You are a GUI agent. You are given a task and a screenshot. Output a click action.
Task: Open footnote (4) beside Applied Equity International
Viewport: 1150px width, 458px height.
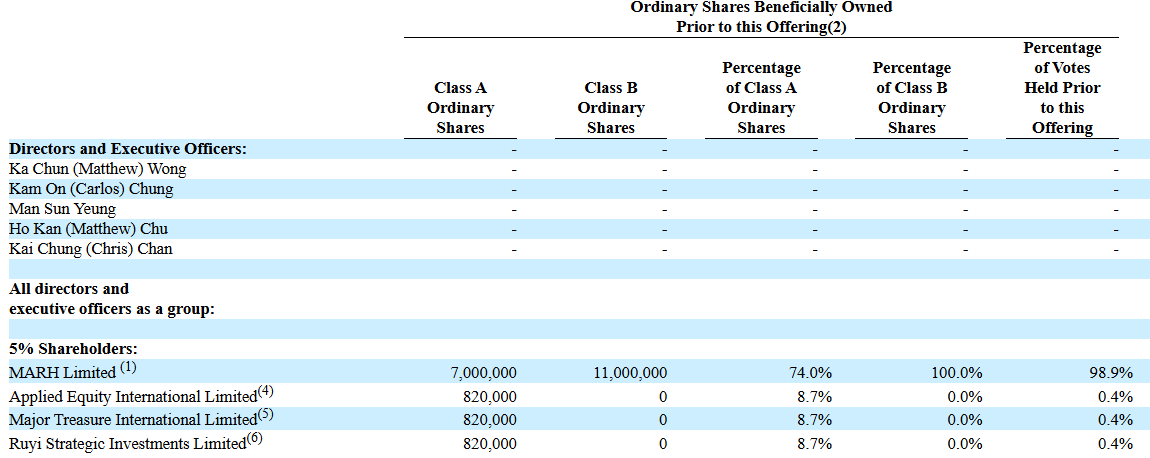pyautogui.click(x=265, y=391)
